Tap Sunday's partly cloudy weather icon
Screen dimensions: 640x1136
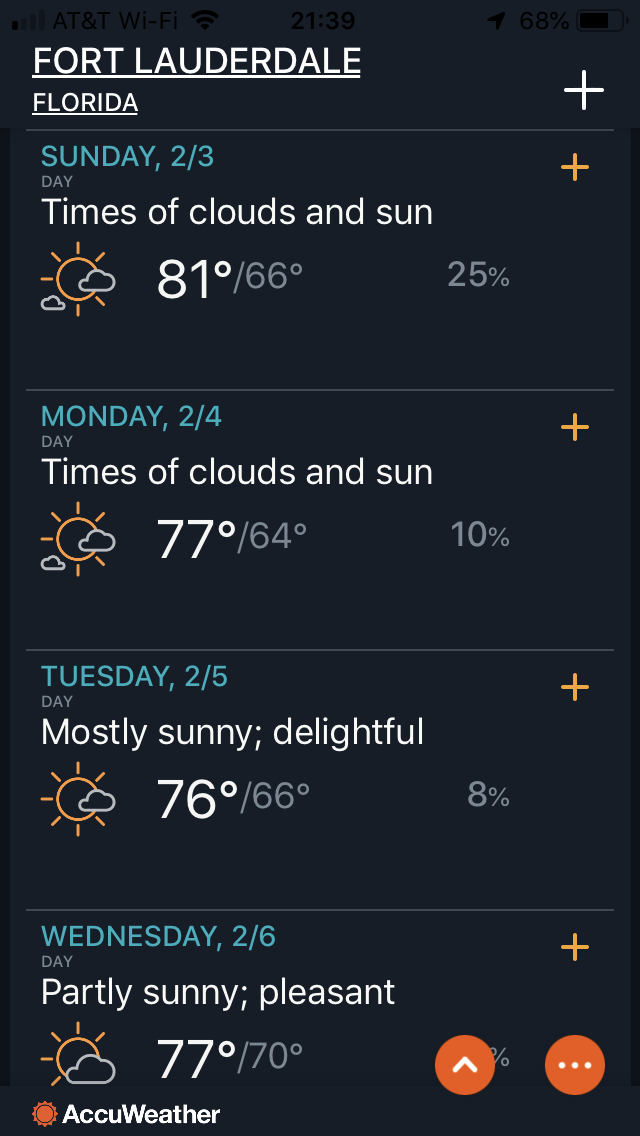click(x=78, y=279)
